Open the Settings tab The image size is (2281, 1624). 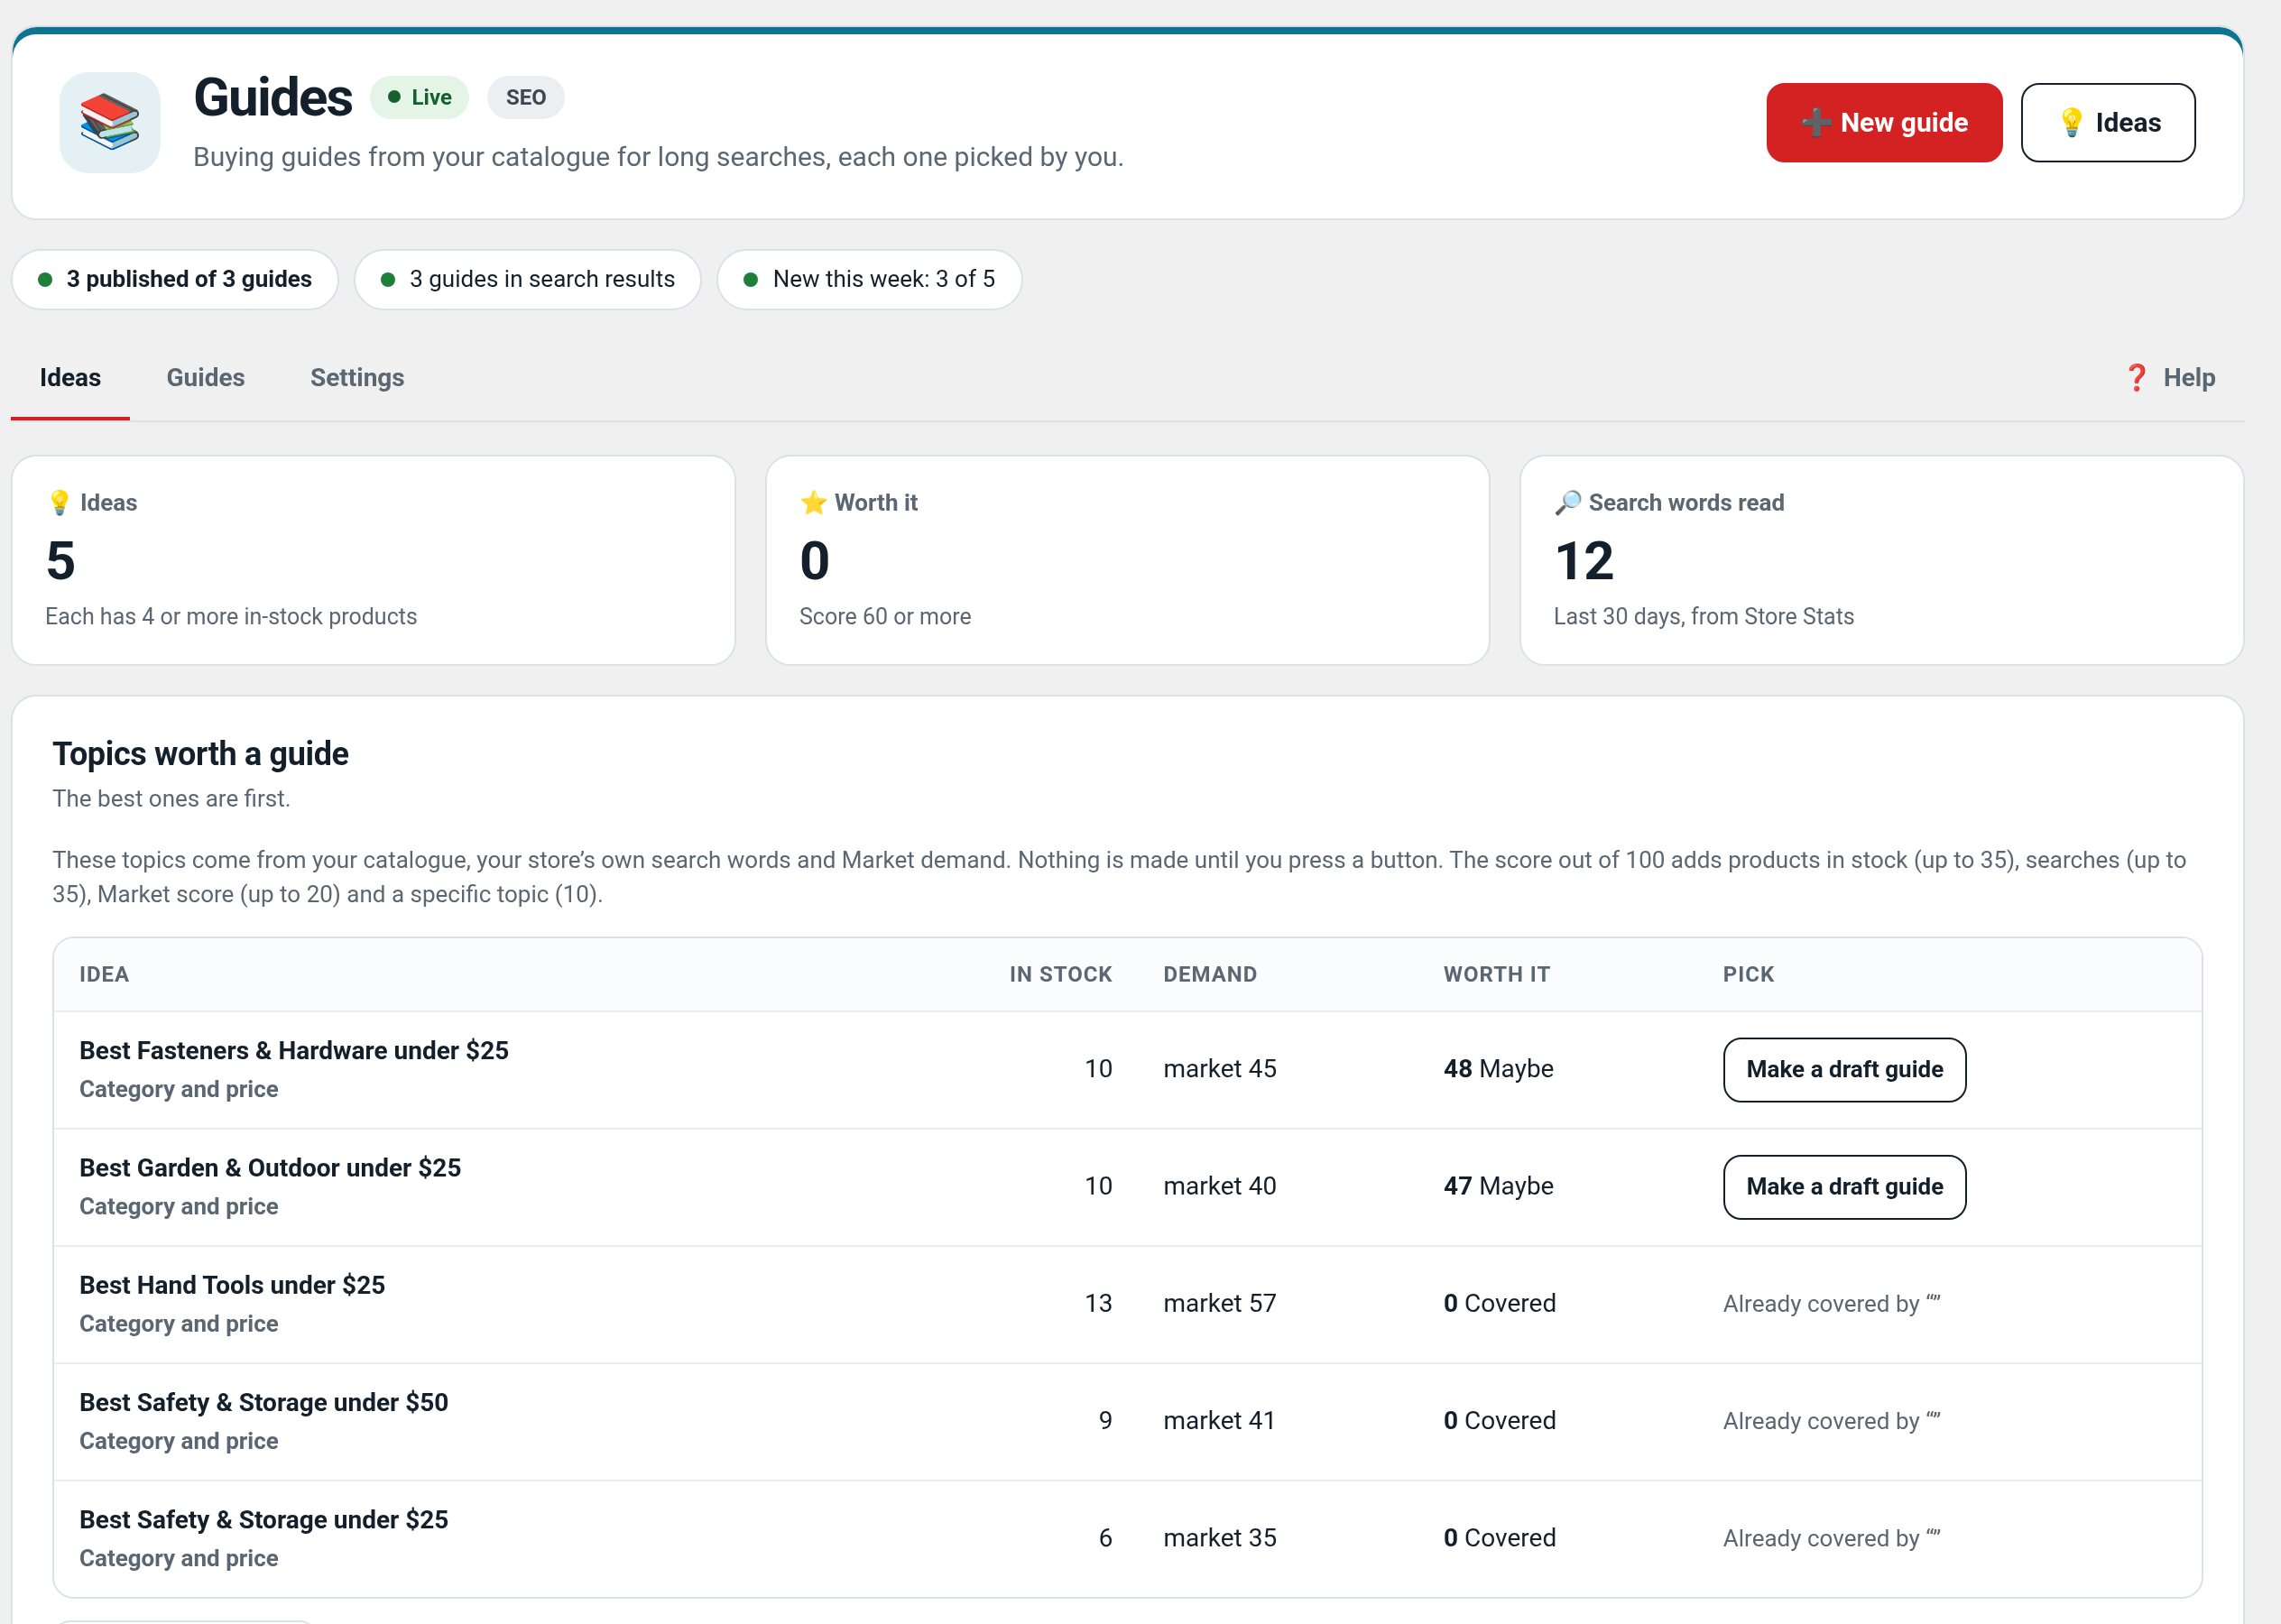(x=357, y=377)
